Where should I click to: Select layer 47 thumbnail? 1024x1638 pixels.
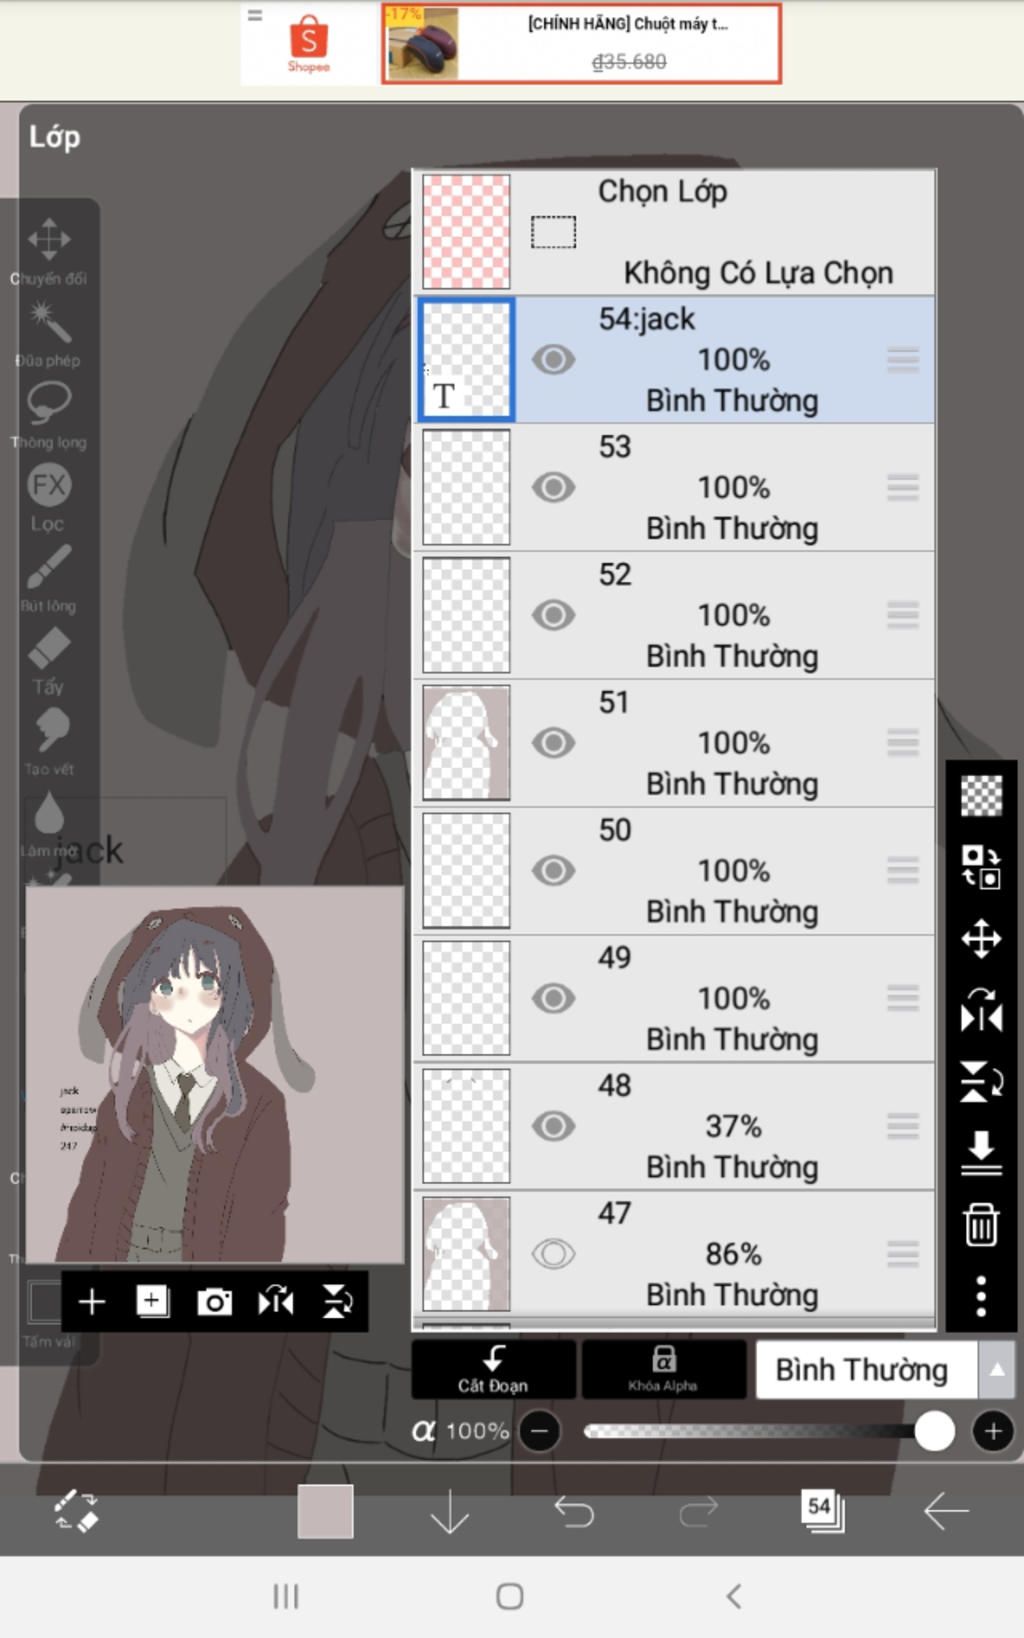click(x=466, y=1253)
